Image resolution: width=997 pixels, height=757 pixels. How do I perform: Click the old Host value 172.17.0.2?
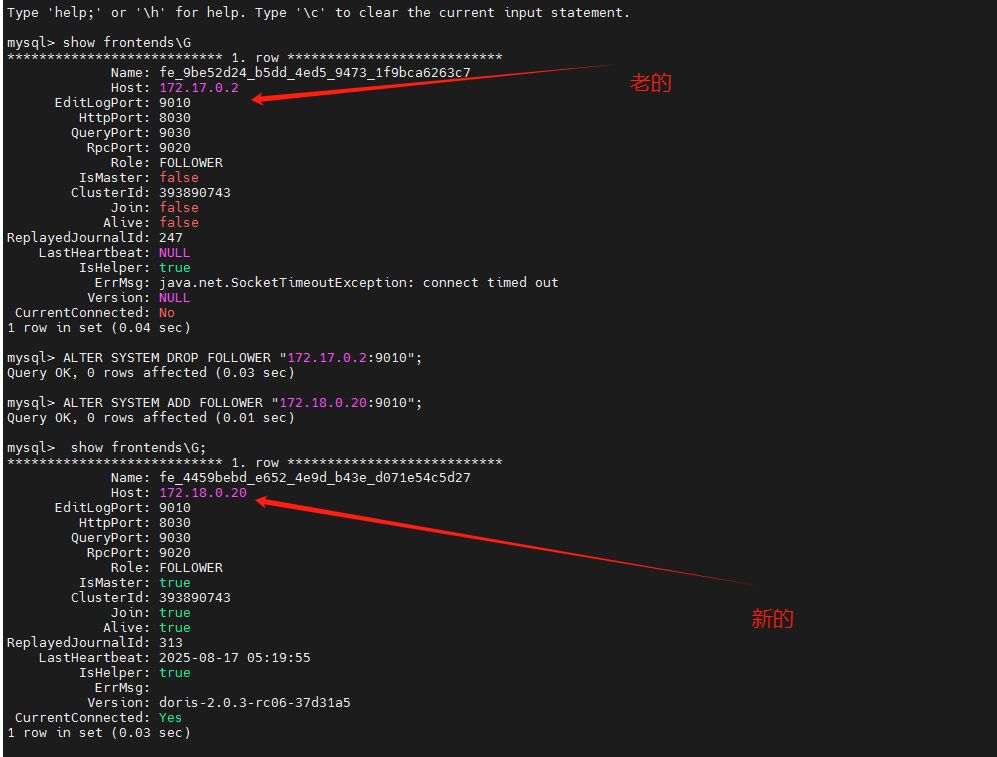tap(199, 88)
